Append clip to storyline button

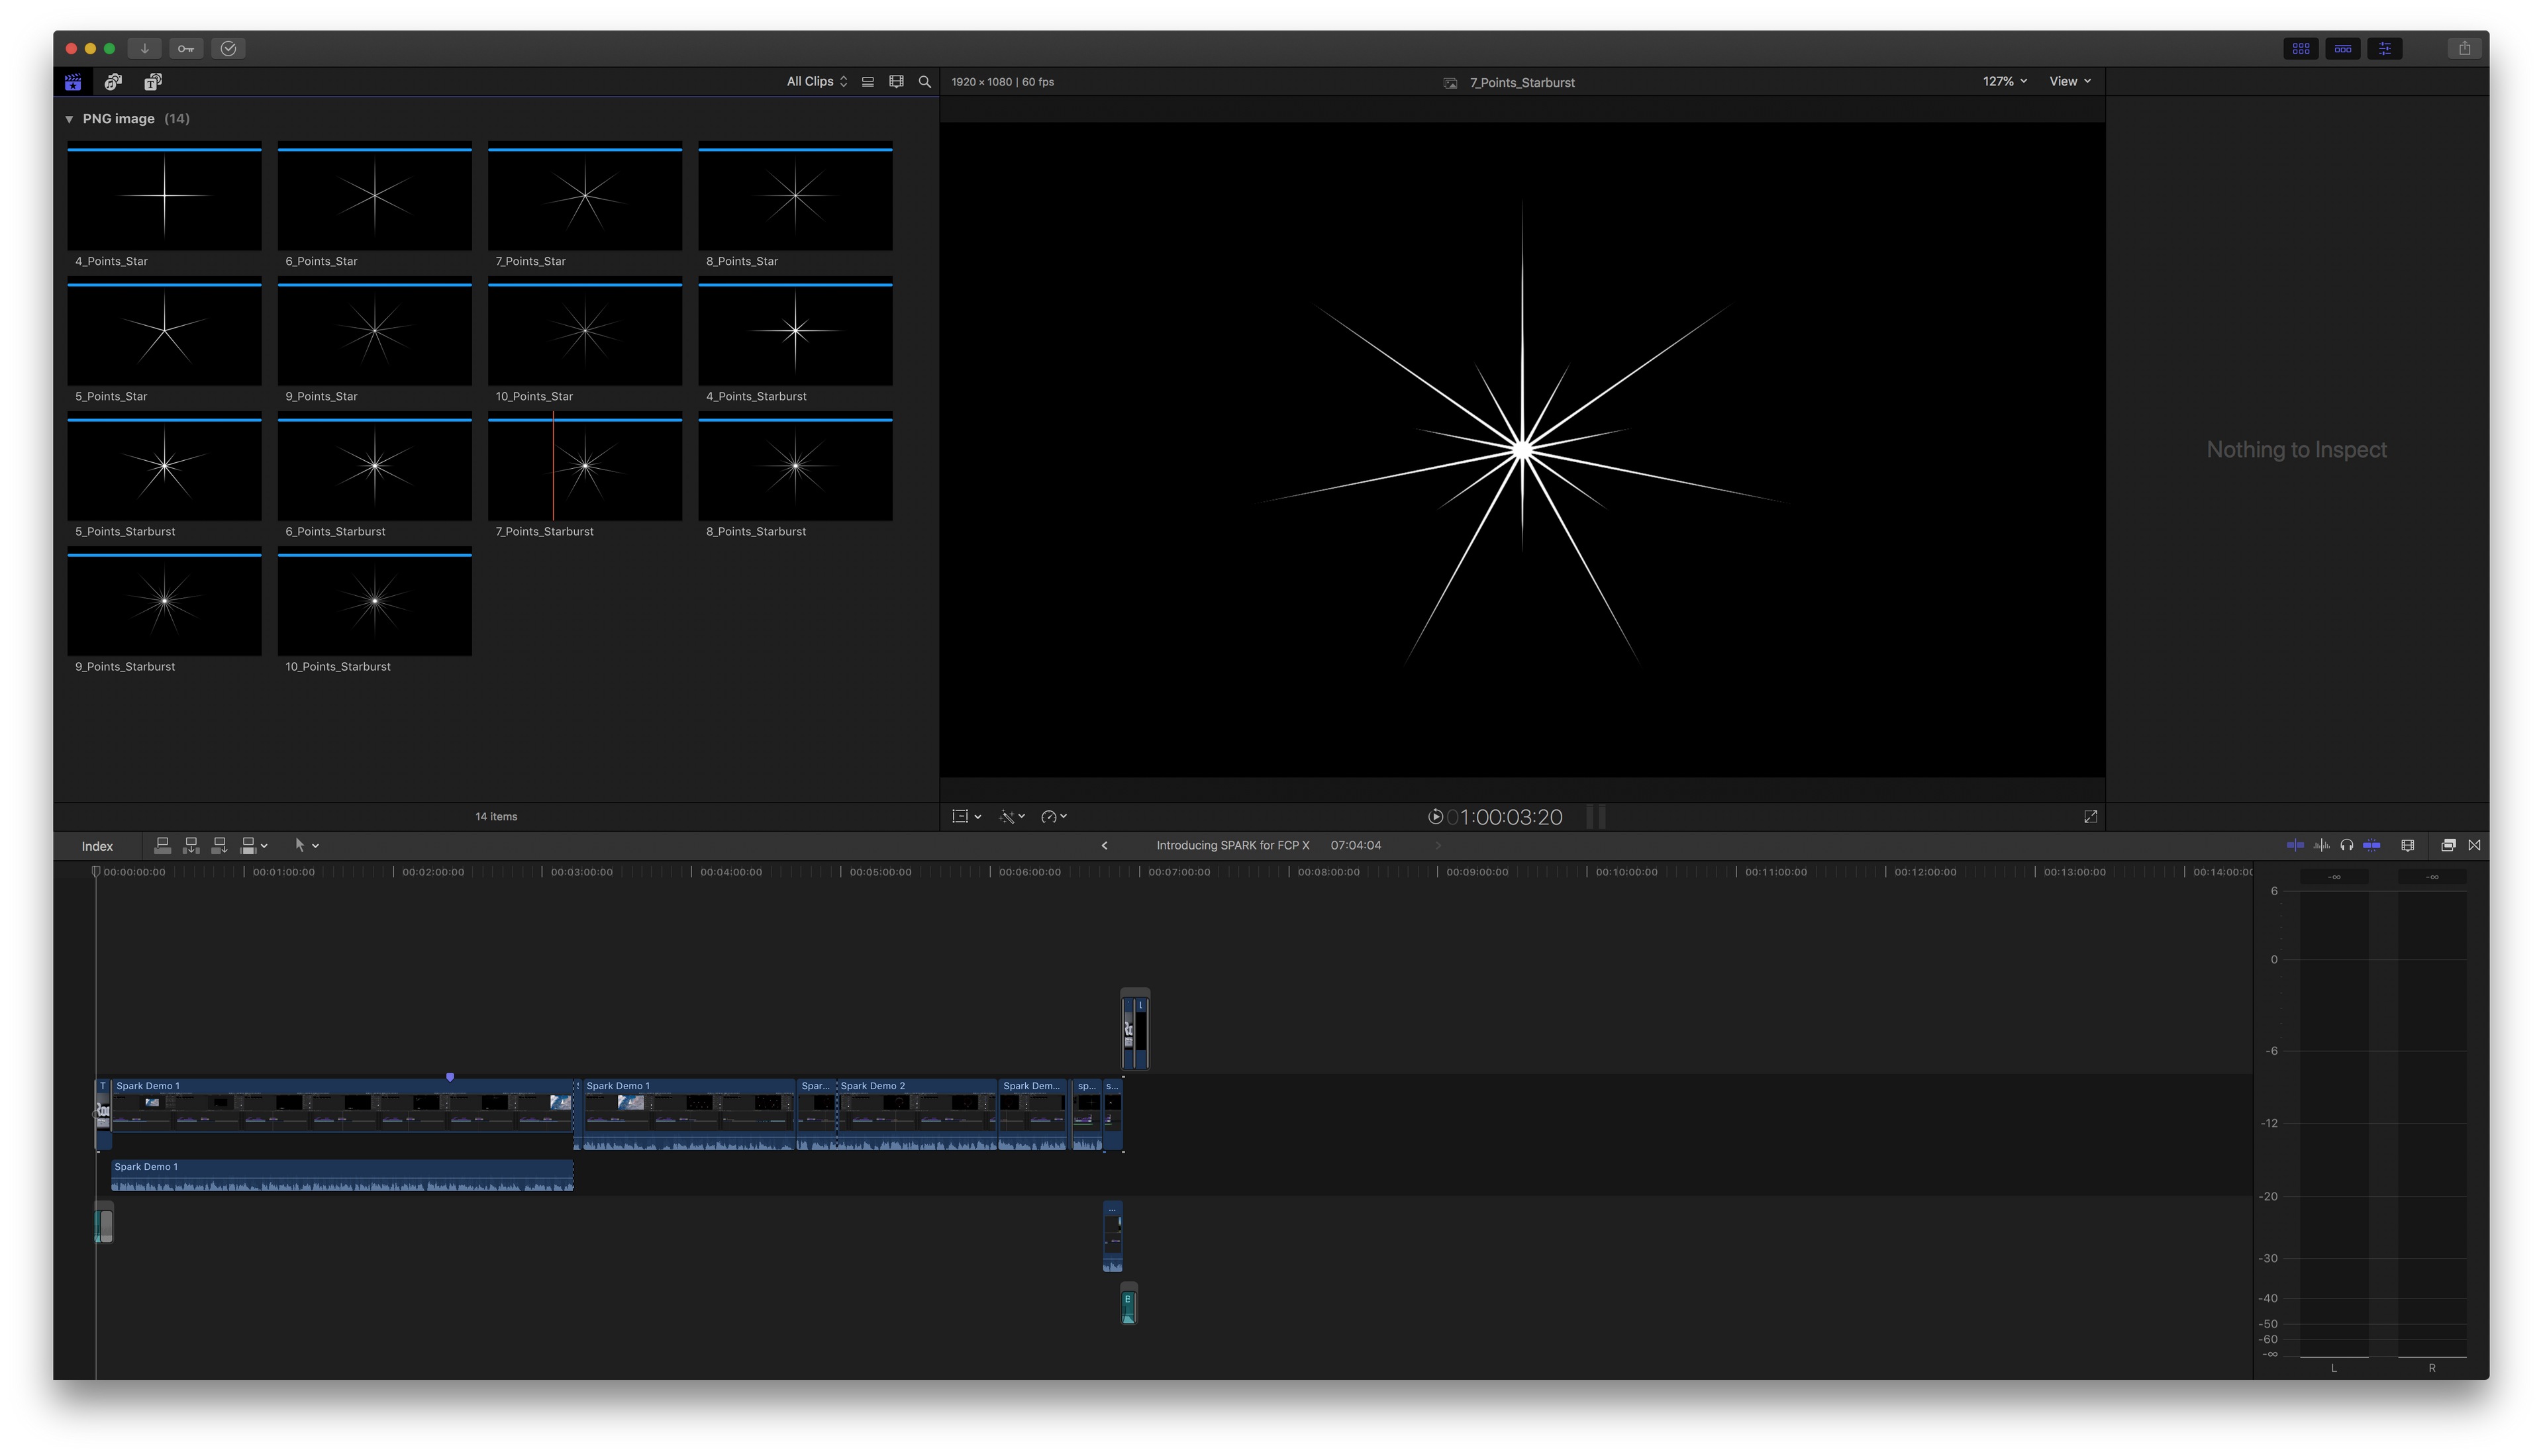coord(219,846)
